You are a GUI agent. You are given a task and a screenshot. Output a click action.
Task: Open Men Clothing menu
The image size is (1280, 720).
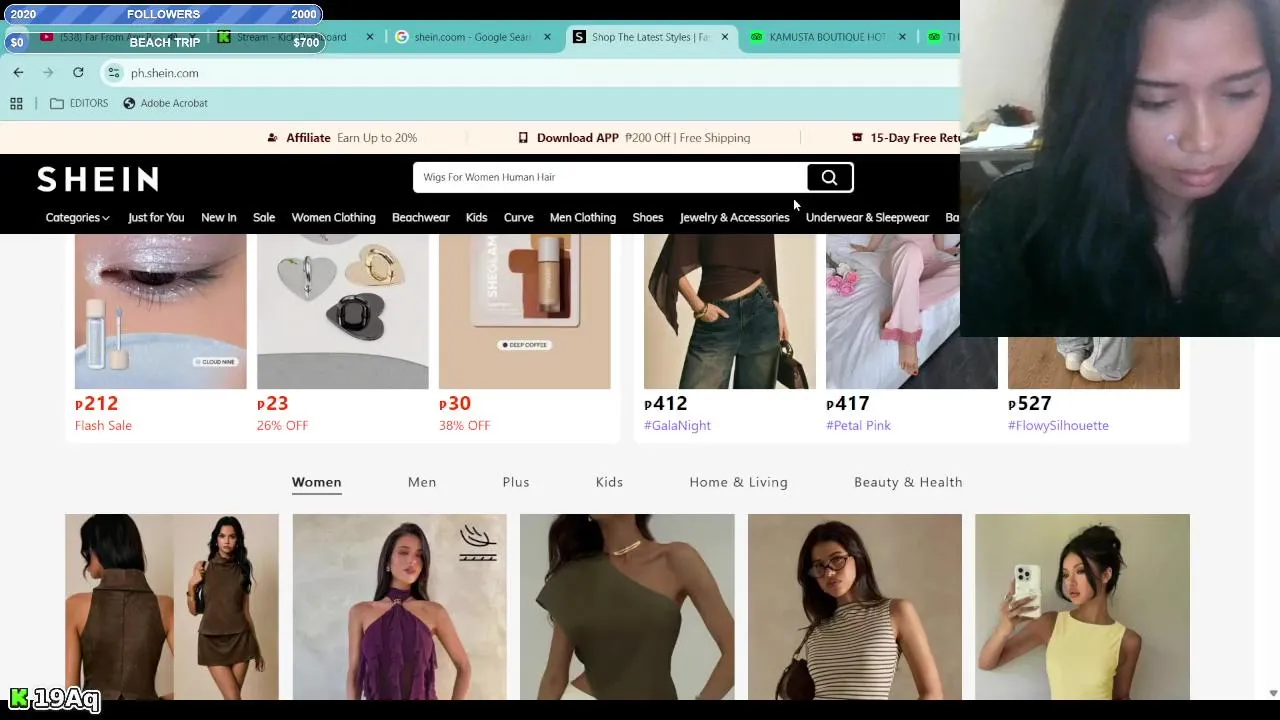582,217
